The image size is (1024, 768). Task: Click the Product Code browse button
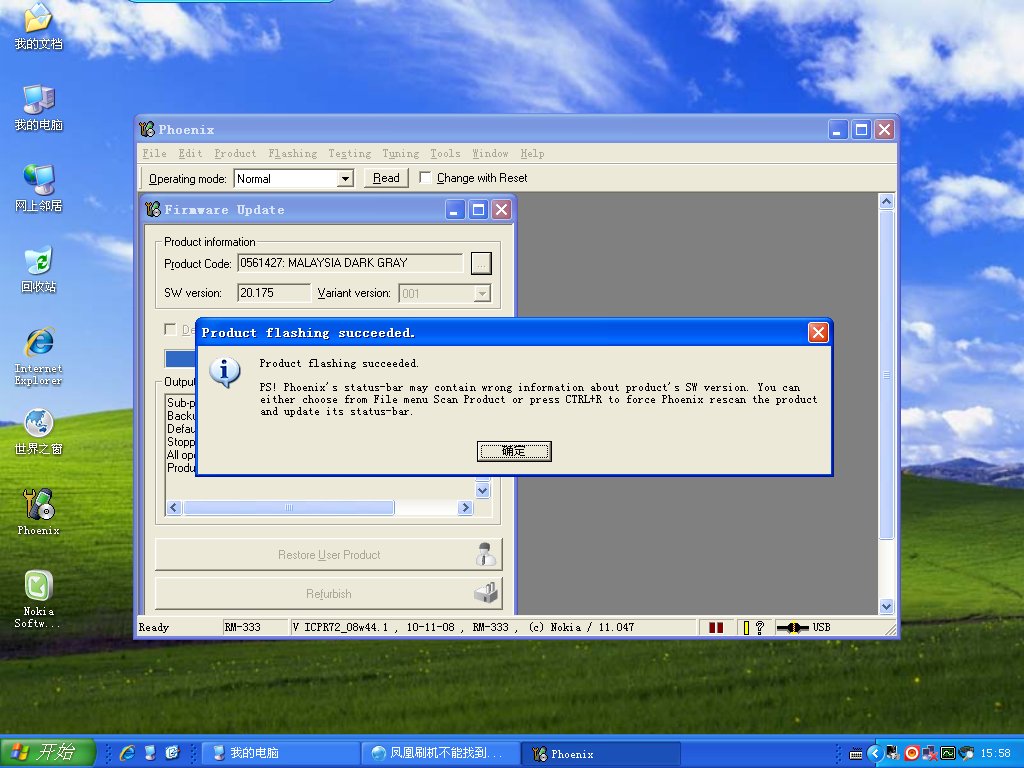click(x=481, y=263)
